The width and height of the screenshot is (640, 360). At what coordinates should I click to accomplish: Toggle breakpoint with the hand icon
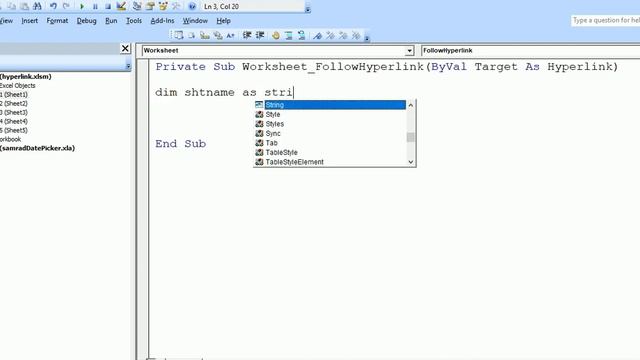coord(276,36)
